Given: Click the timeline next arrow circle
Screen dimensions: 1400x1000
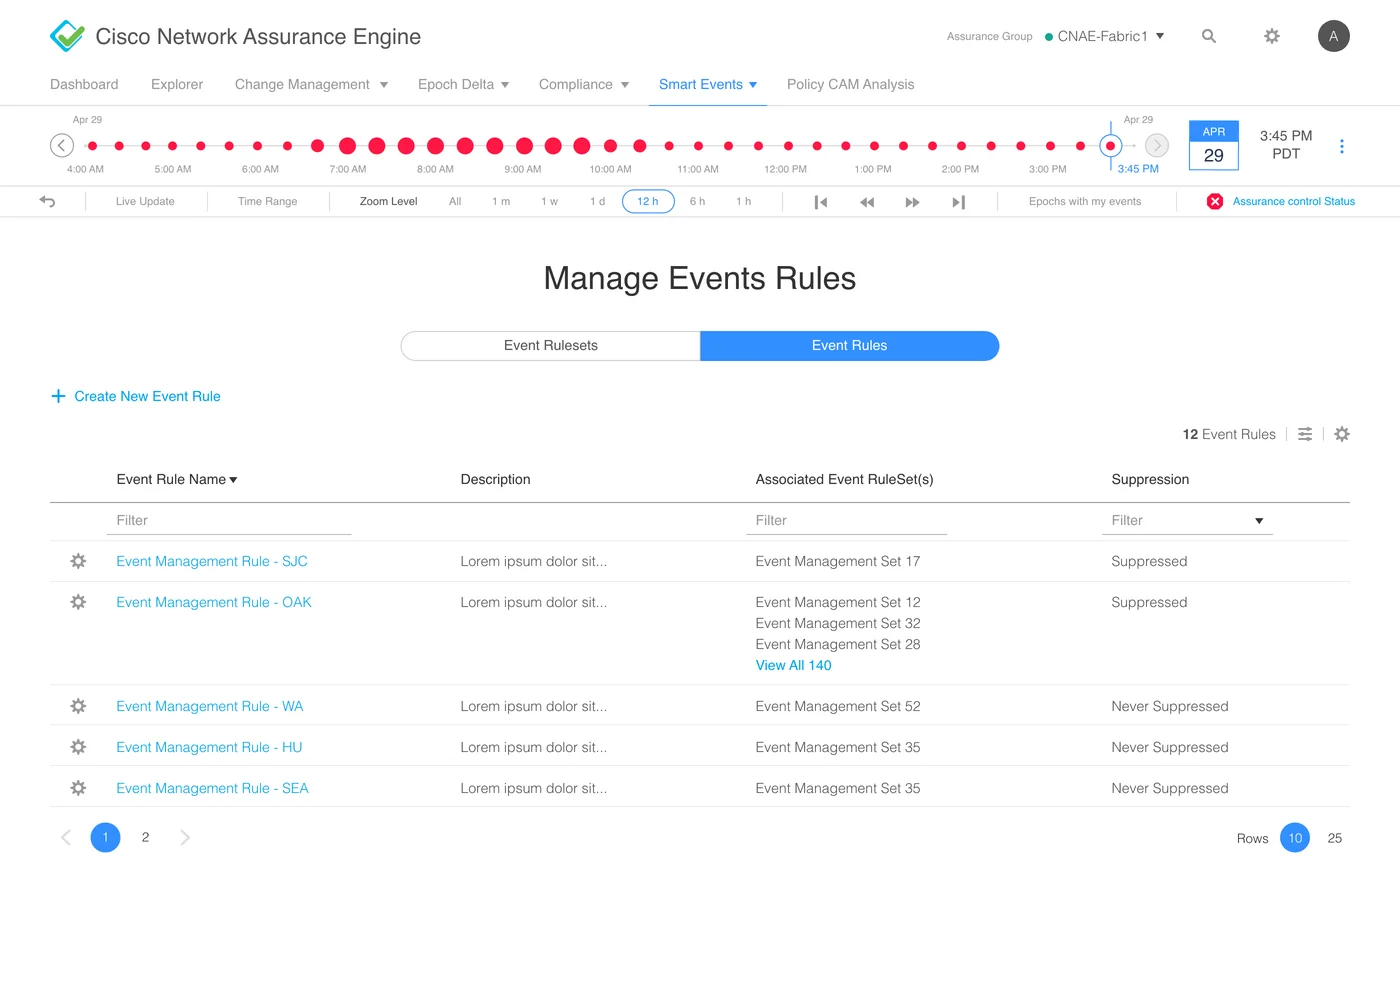Looking at the screenshot, I should coord(1157,146).
